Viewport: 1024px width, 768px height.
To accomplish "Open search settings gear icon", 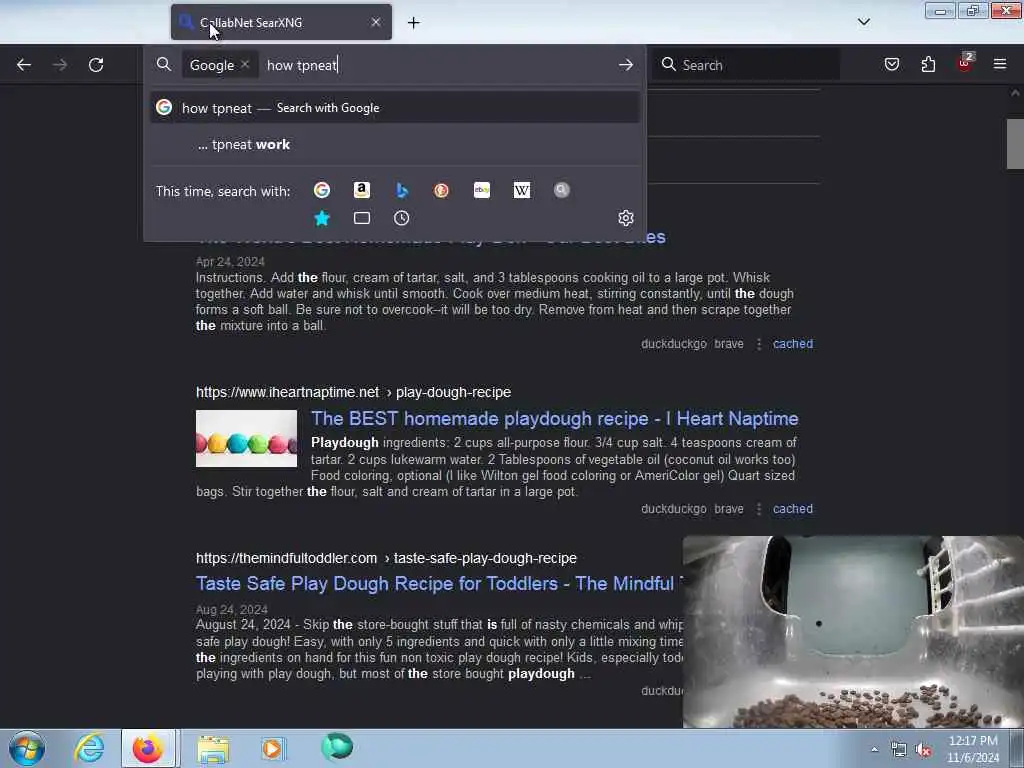I will tap(626, 217).
